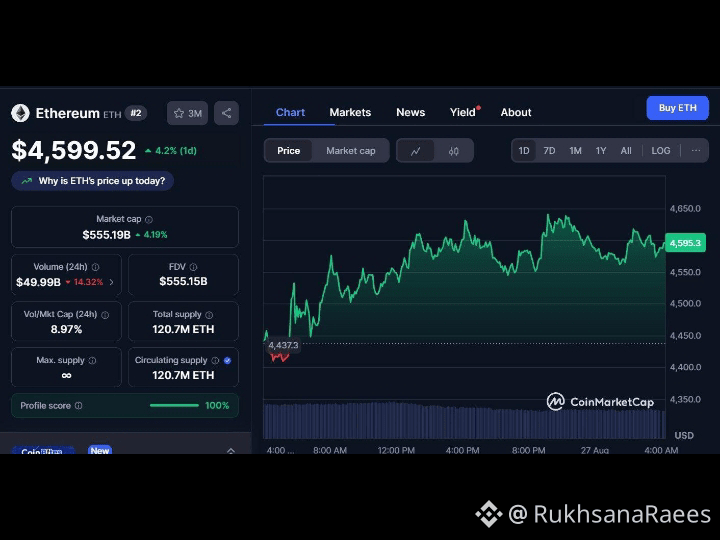The image size is (720, 540).
Task: Click the current price label 4,595.3
Action: [685, 243]
